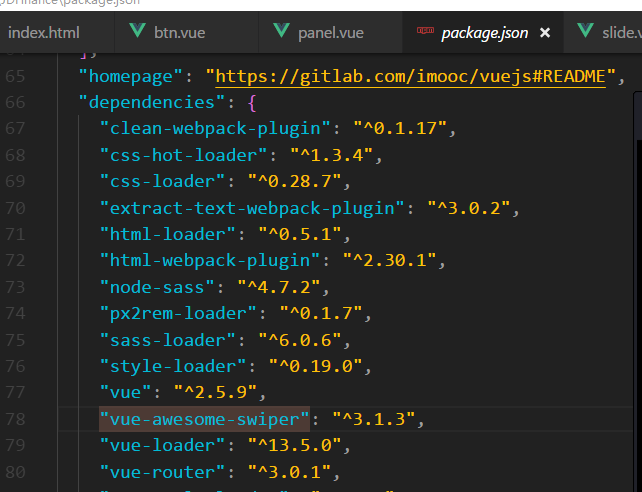Click the "vue-router" key
This screenshot has height=492, width=642.
(x=162, y=472)
